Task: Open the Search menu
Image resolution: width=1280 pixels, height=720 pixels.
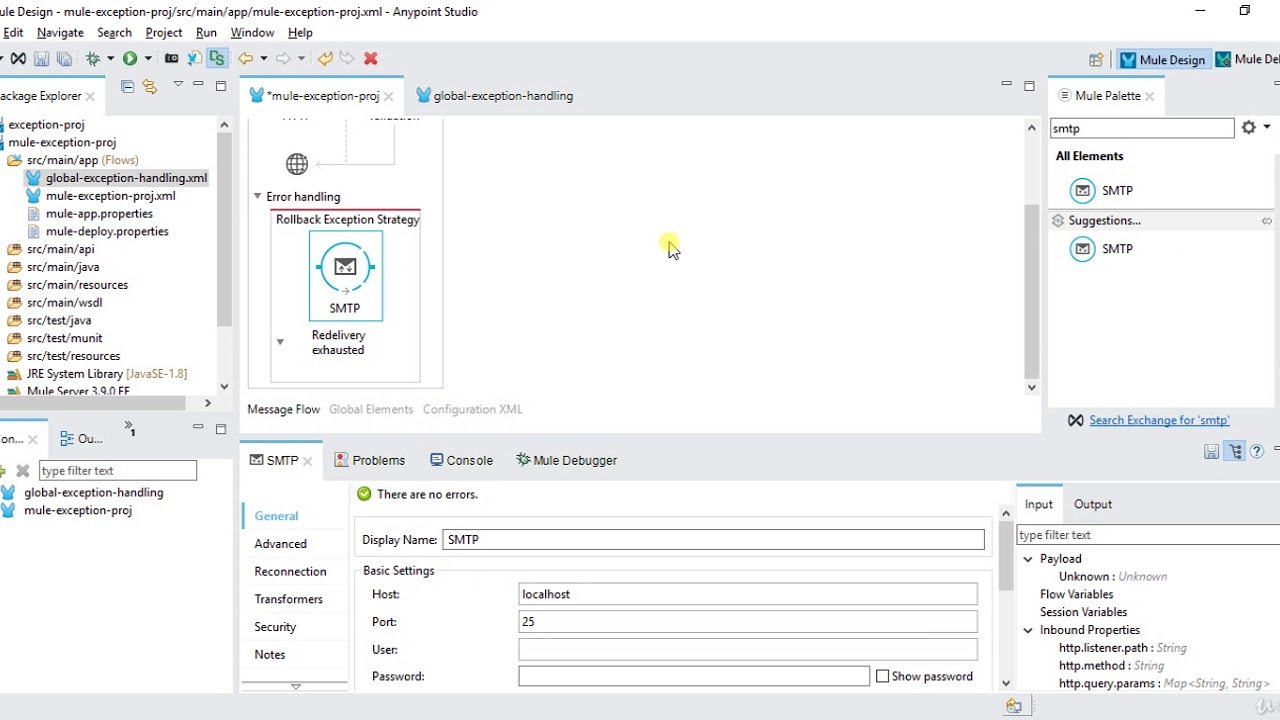Action: tap(114, 33)
